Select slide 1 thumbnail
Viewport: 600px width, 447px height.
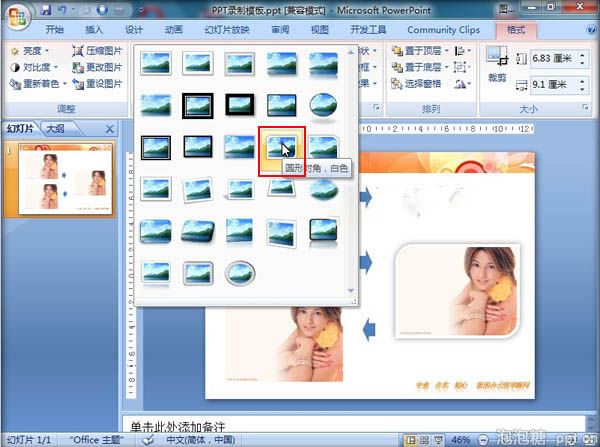click(65, 179)
